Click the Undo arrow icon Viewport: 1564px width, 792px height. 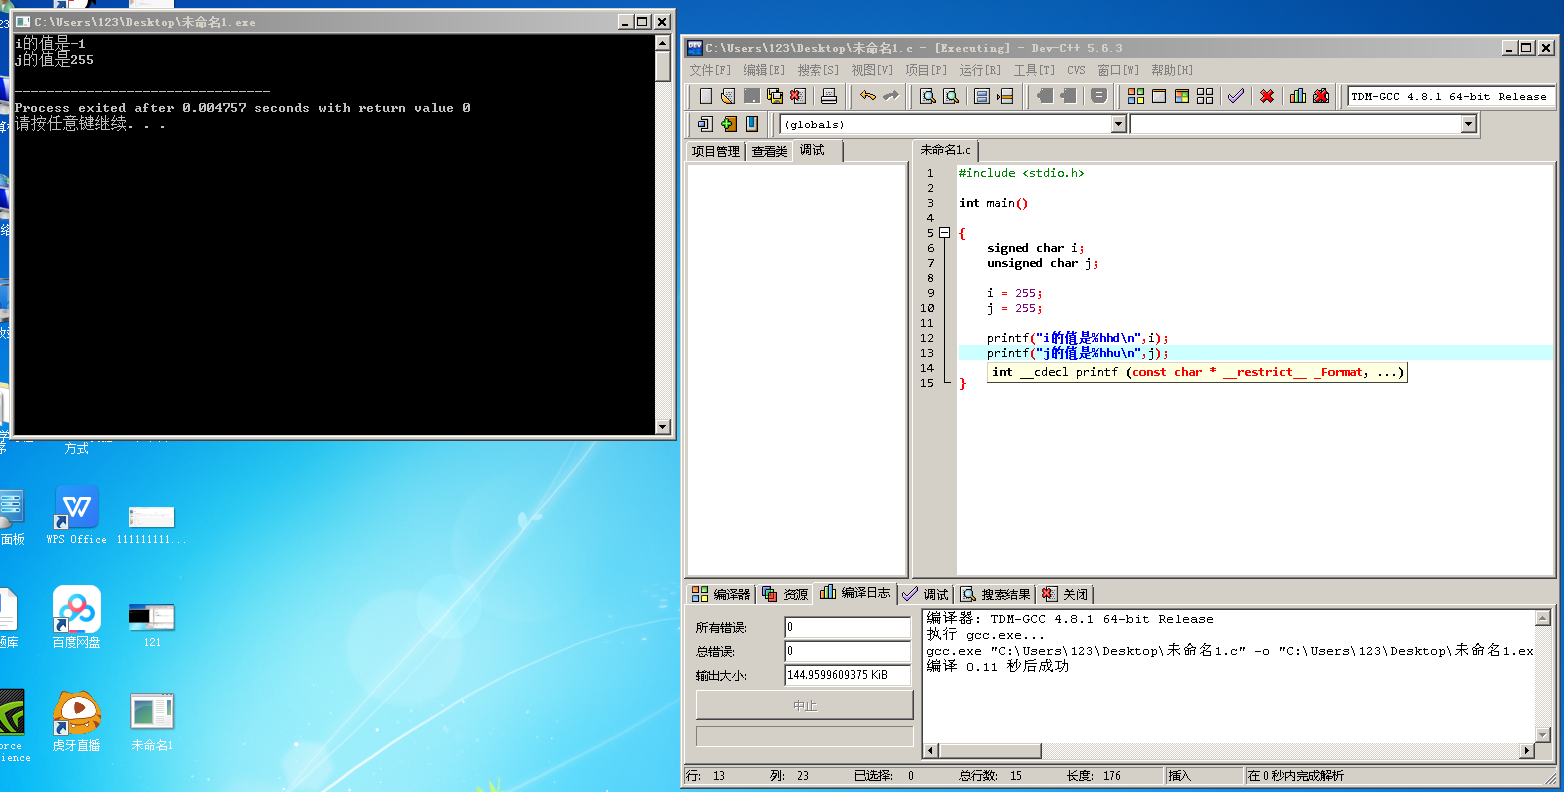tap(868, 96)
